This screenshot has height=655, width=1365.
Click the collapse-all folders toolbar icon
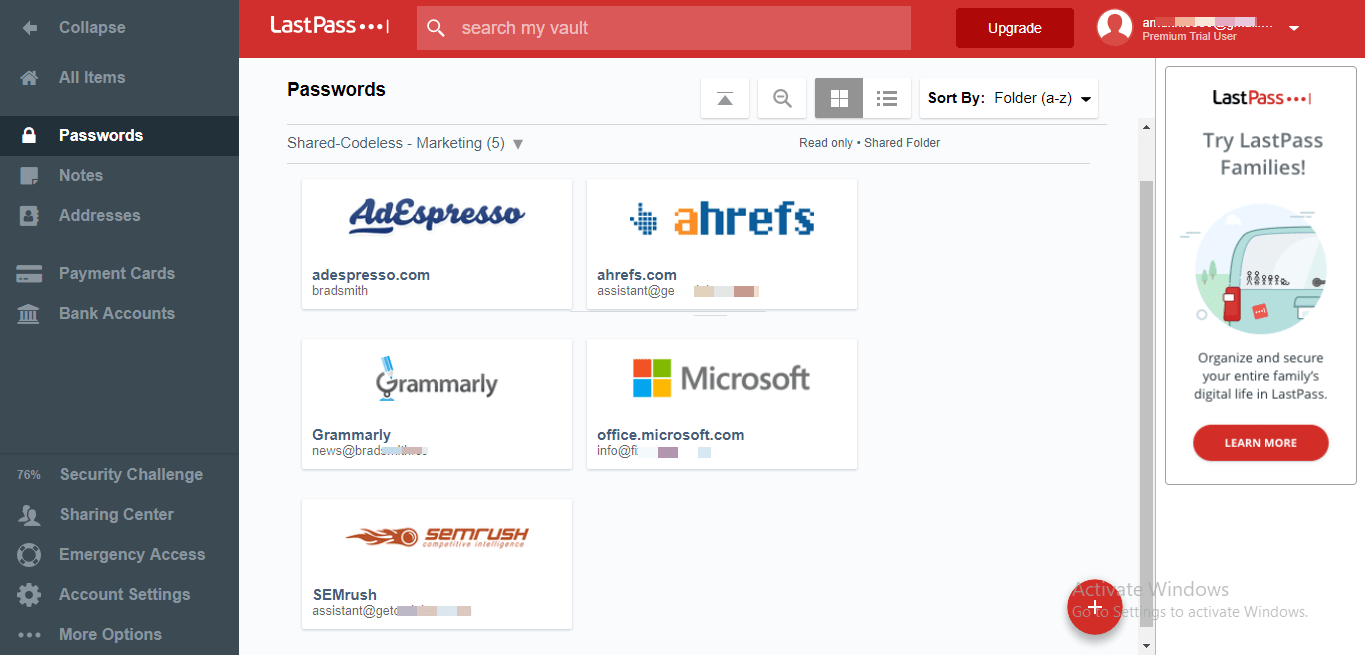725,98
